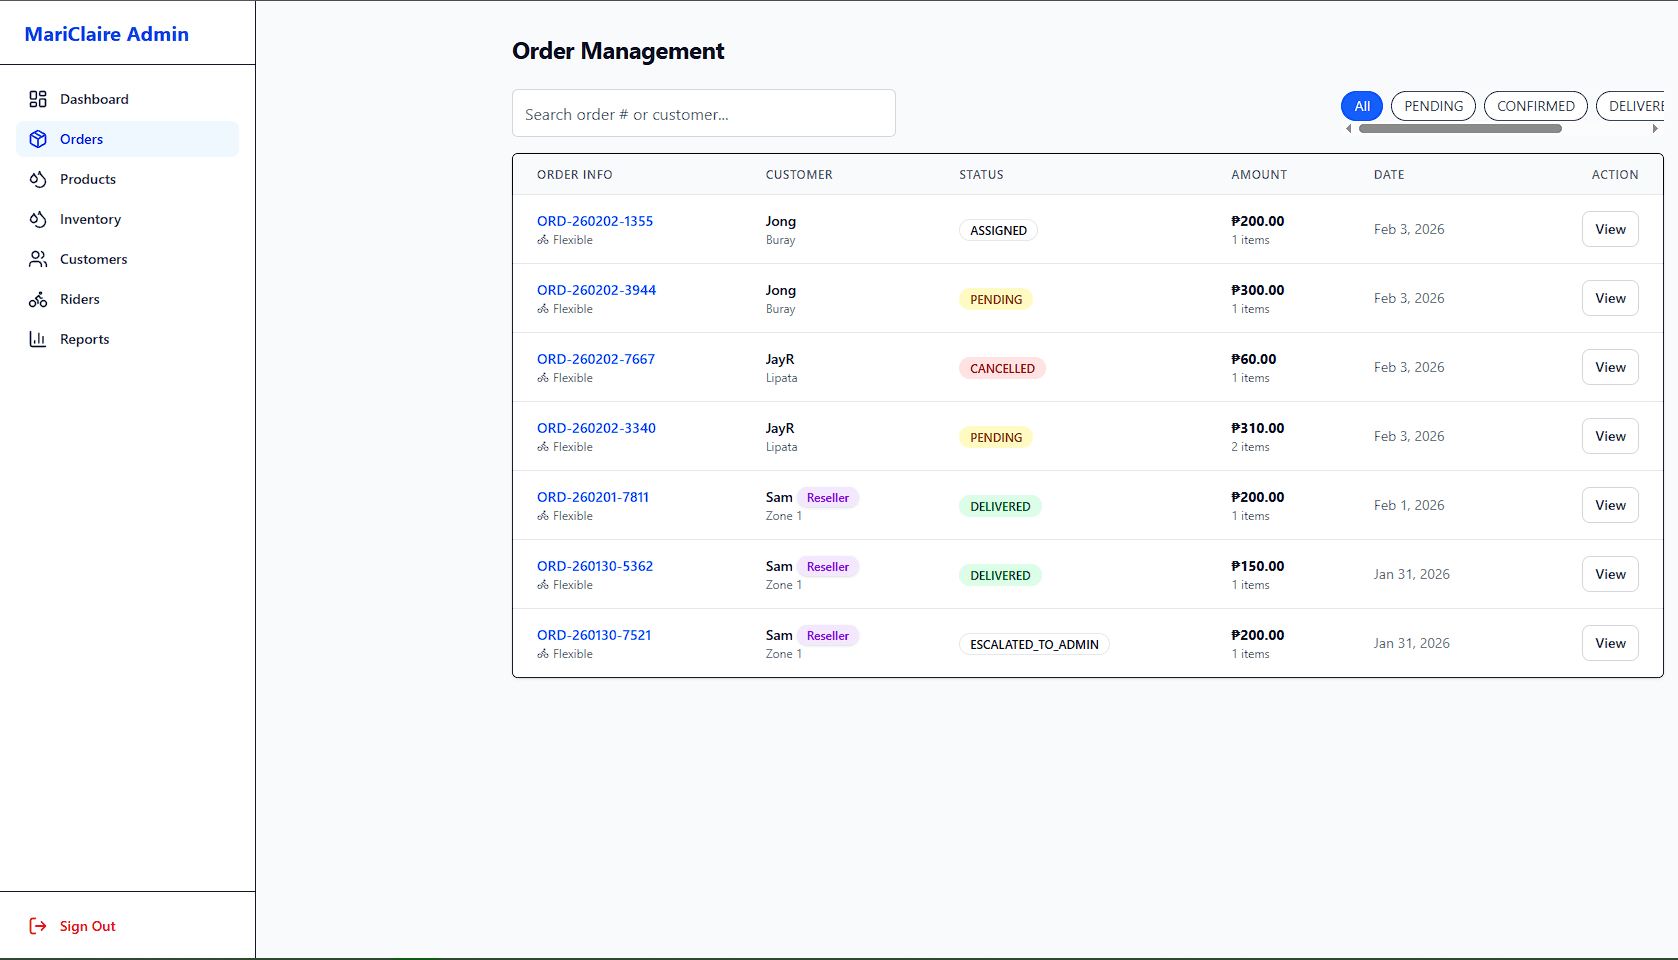Click the Sign Out logout arrow icon

[x=38, y=926]
